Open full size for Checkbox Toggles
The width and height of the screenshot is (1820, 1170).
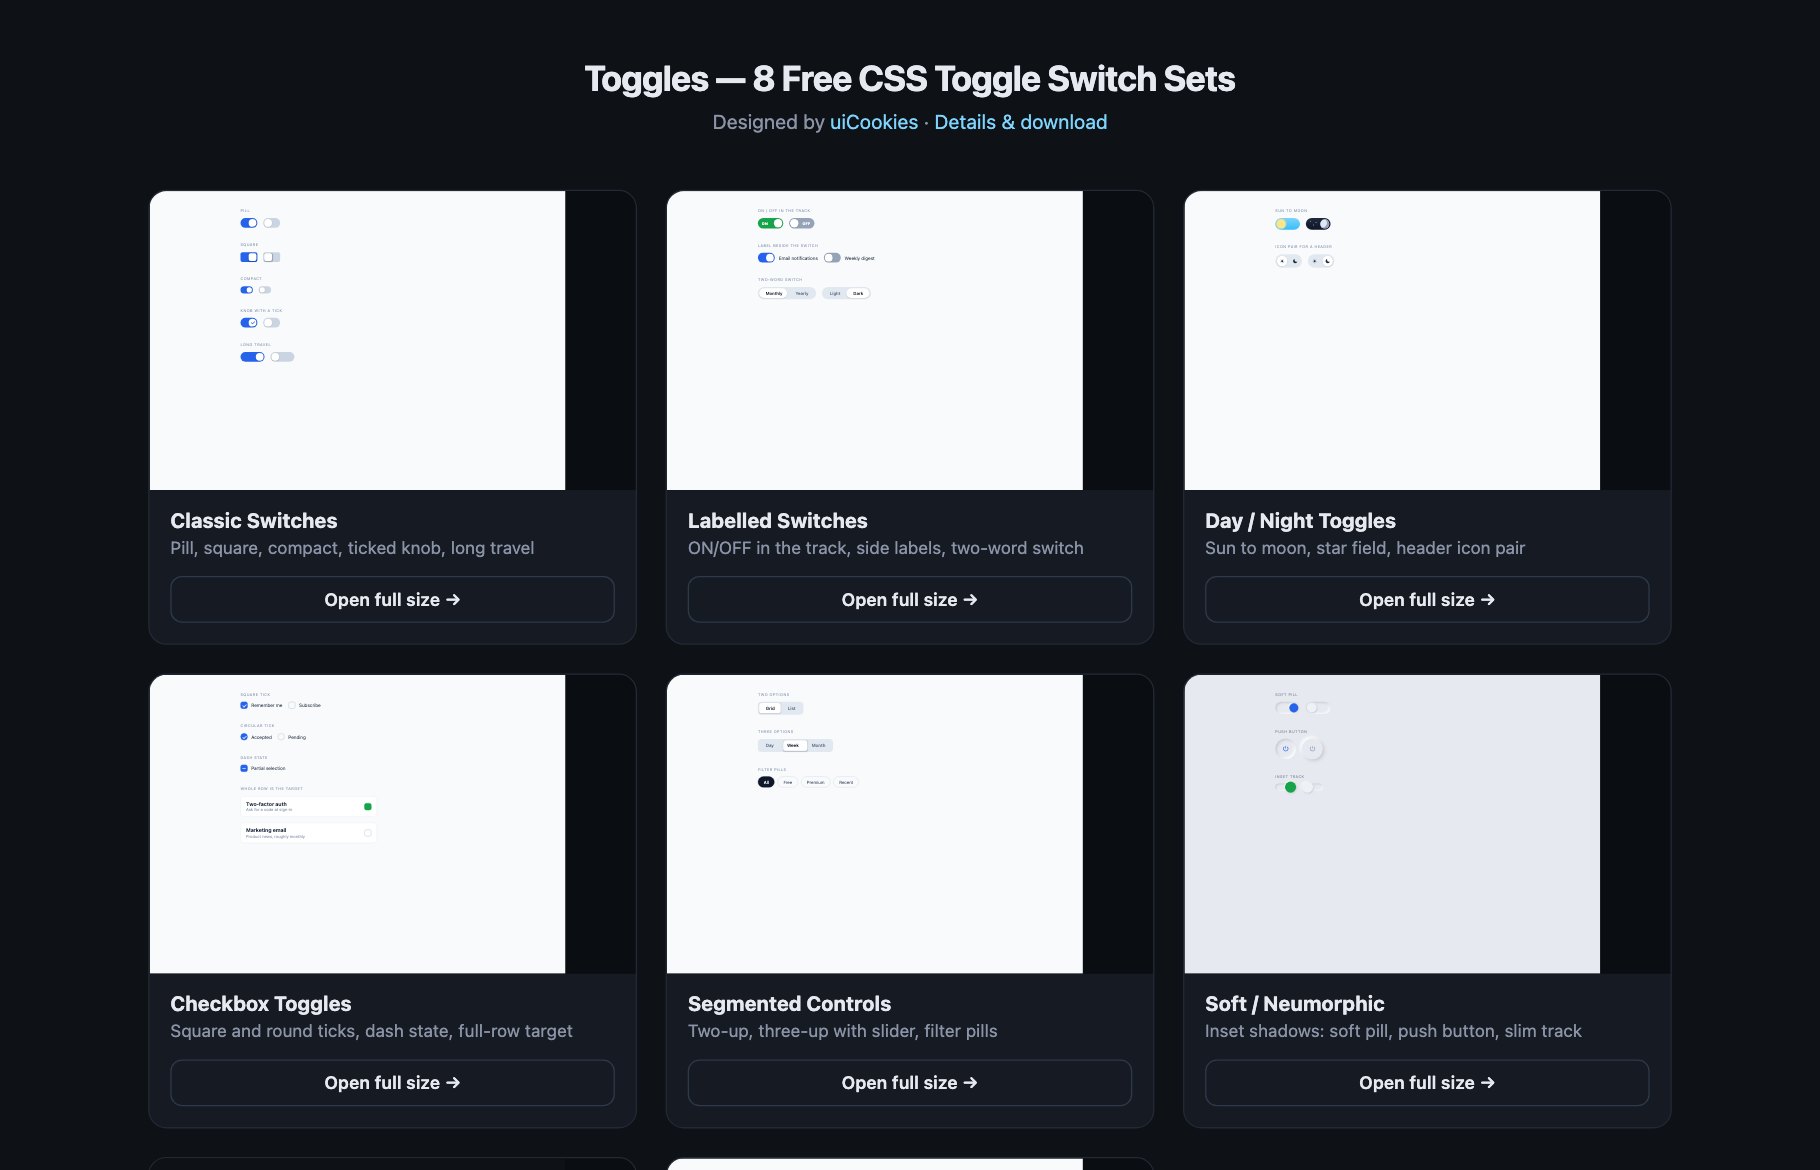coord(392,1082)
